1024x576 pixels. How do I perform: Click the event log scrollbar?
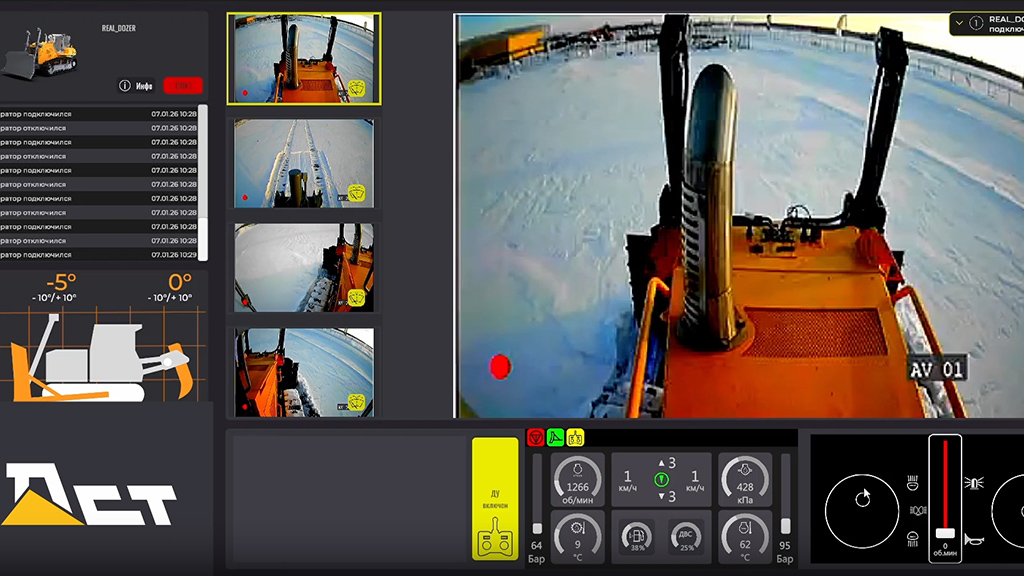pyautogui.click(x=203, y=180)
